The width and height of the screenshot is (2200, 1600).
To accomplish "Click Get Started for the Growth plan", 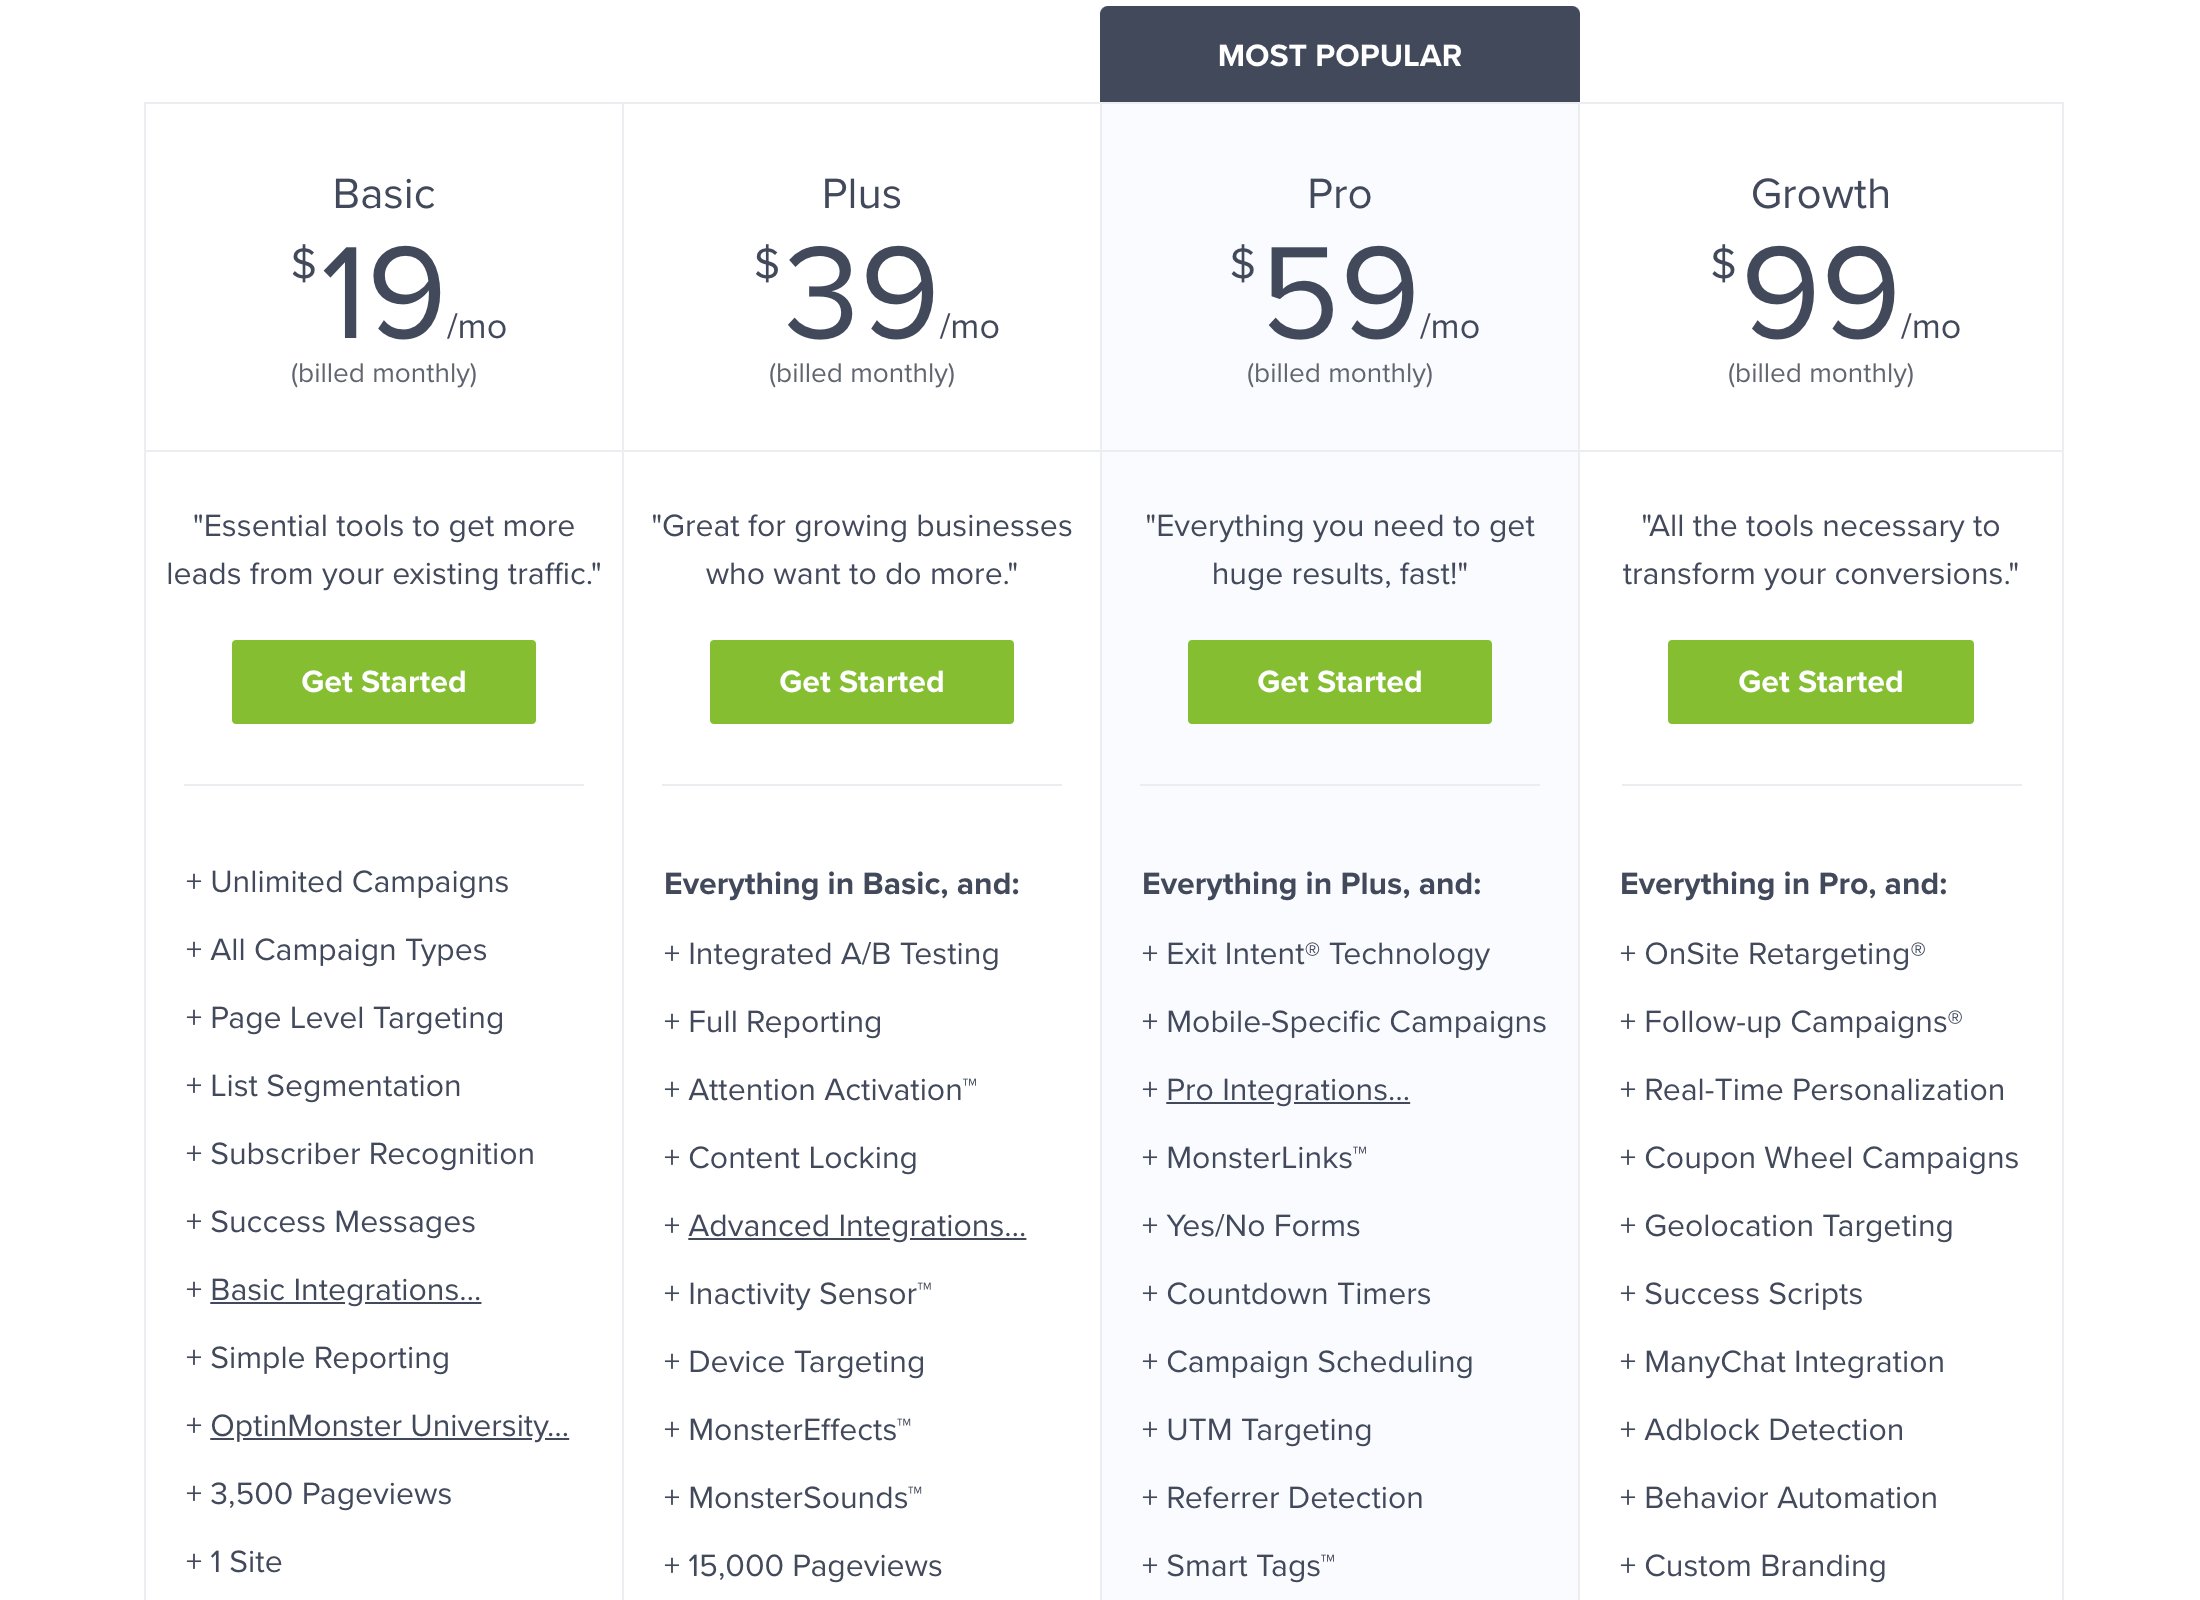I will tap(1820, 681).
